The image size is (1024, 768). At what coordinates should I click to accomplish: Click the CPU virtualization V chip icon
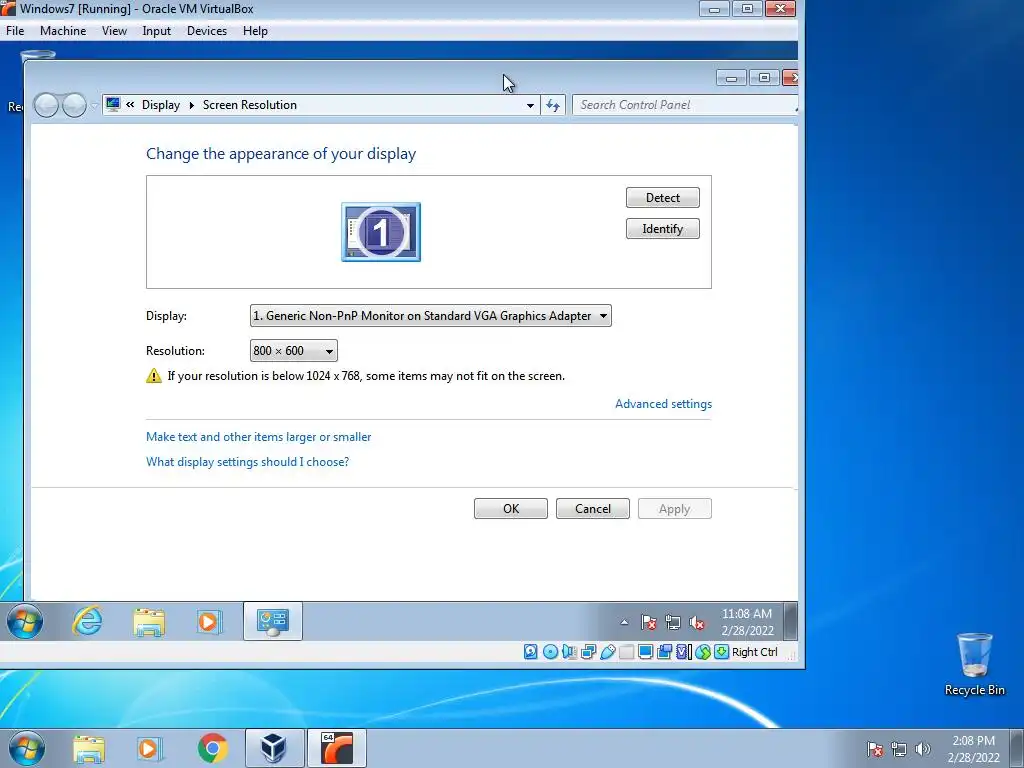[x=683, y=652]
